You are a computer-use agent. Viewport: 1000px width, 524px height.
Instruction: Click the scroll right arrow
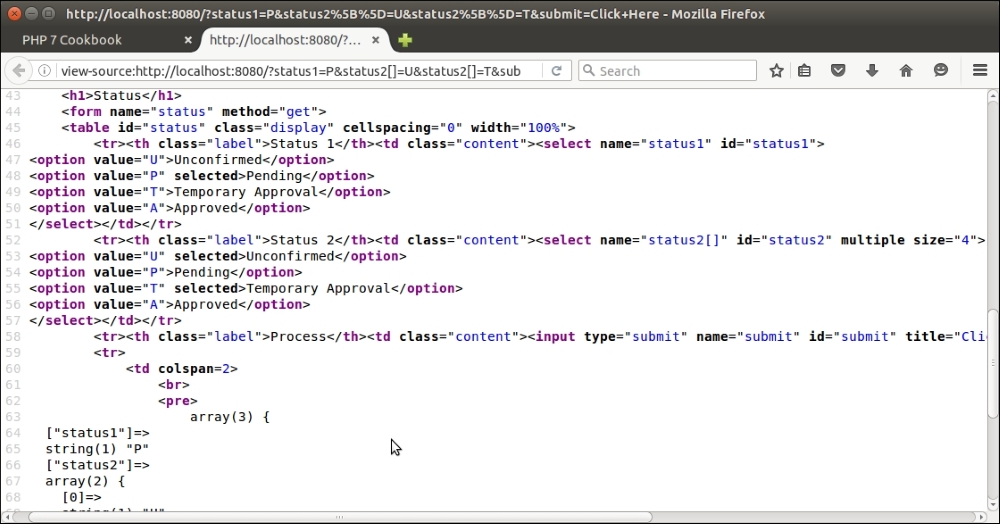tap(981, 517)
